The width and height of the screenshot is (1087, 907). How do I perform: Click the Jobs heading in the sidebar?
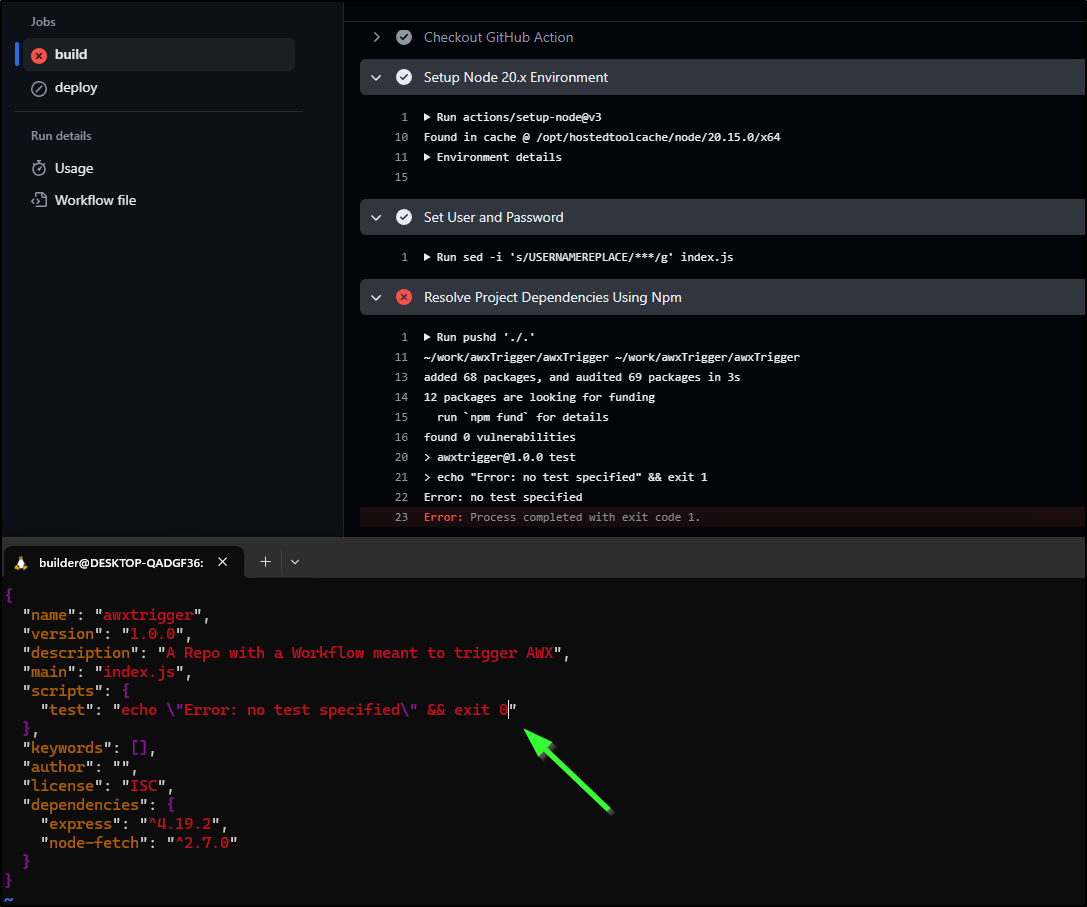click(x=43, y=22)
